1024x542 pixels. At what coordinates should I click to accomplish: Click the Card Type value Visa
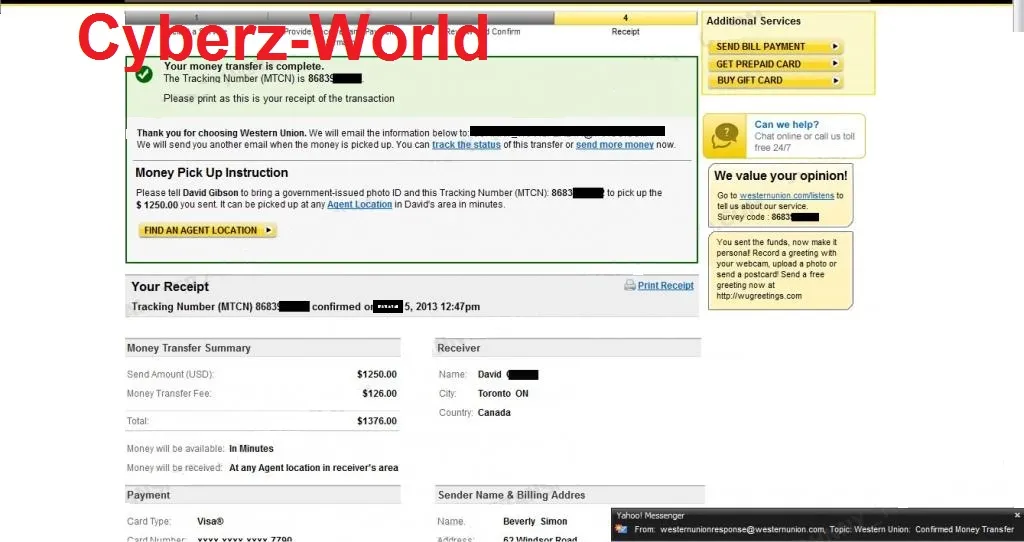click(210, 521)
